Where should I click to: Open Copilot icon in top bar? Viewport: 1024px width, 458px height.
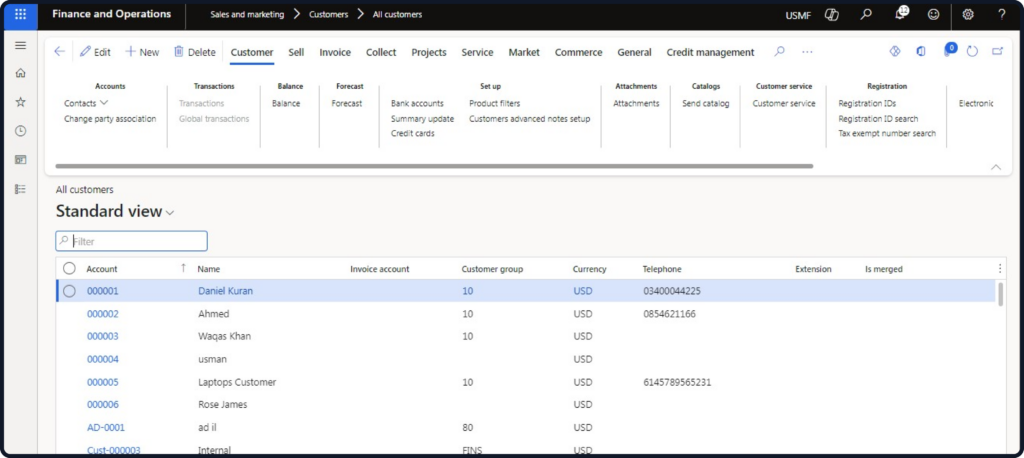pos(831,14)
